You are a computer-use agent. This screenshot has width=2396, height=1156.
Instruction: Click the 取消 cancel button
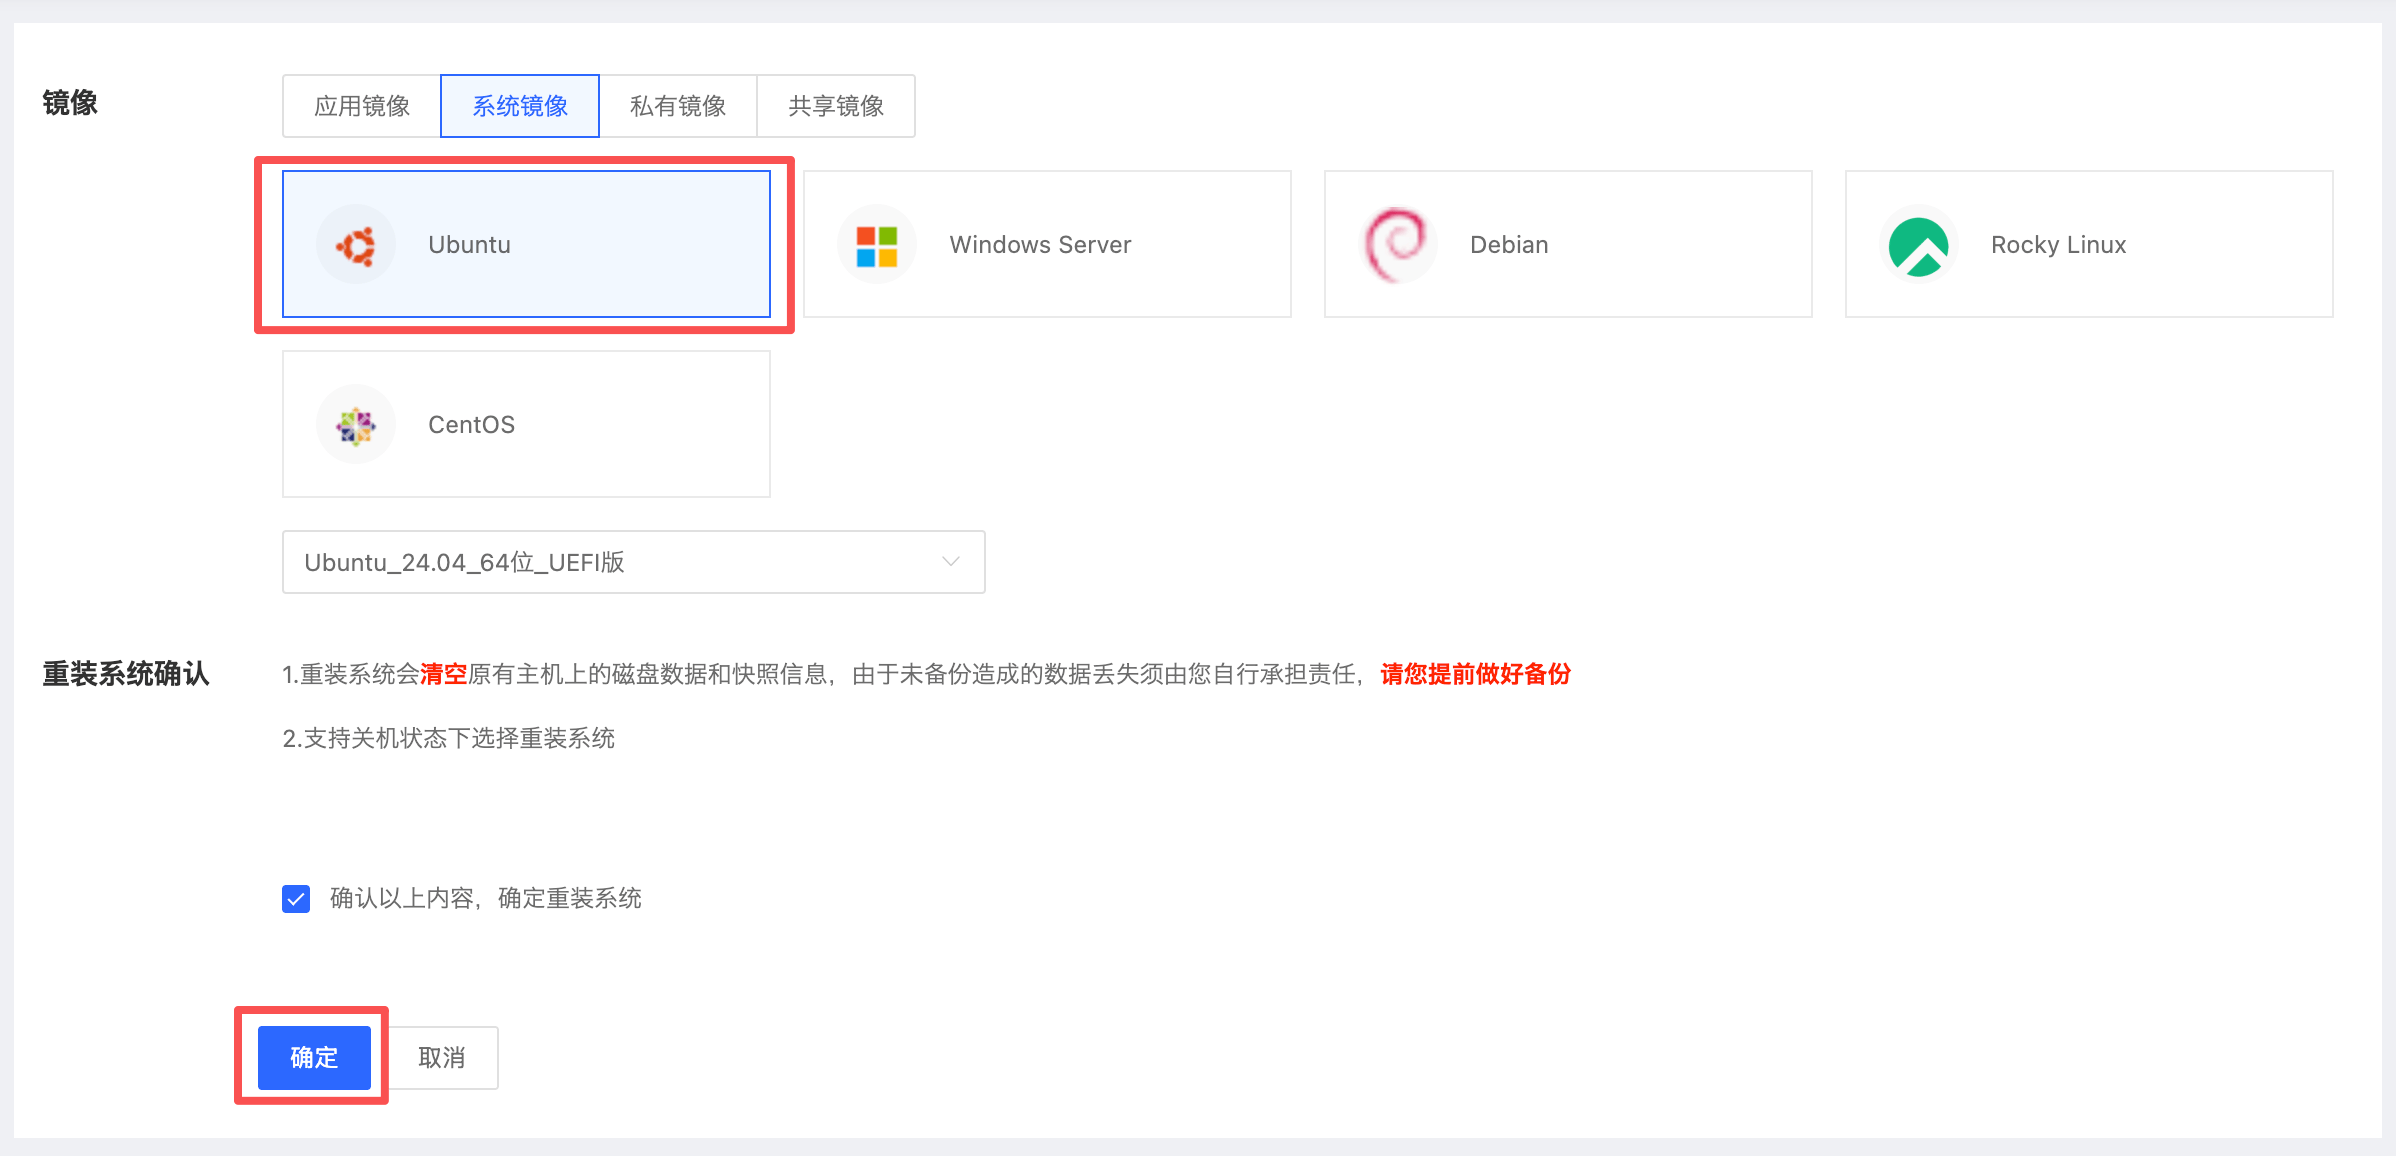click(441, 1056)
